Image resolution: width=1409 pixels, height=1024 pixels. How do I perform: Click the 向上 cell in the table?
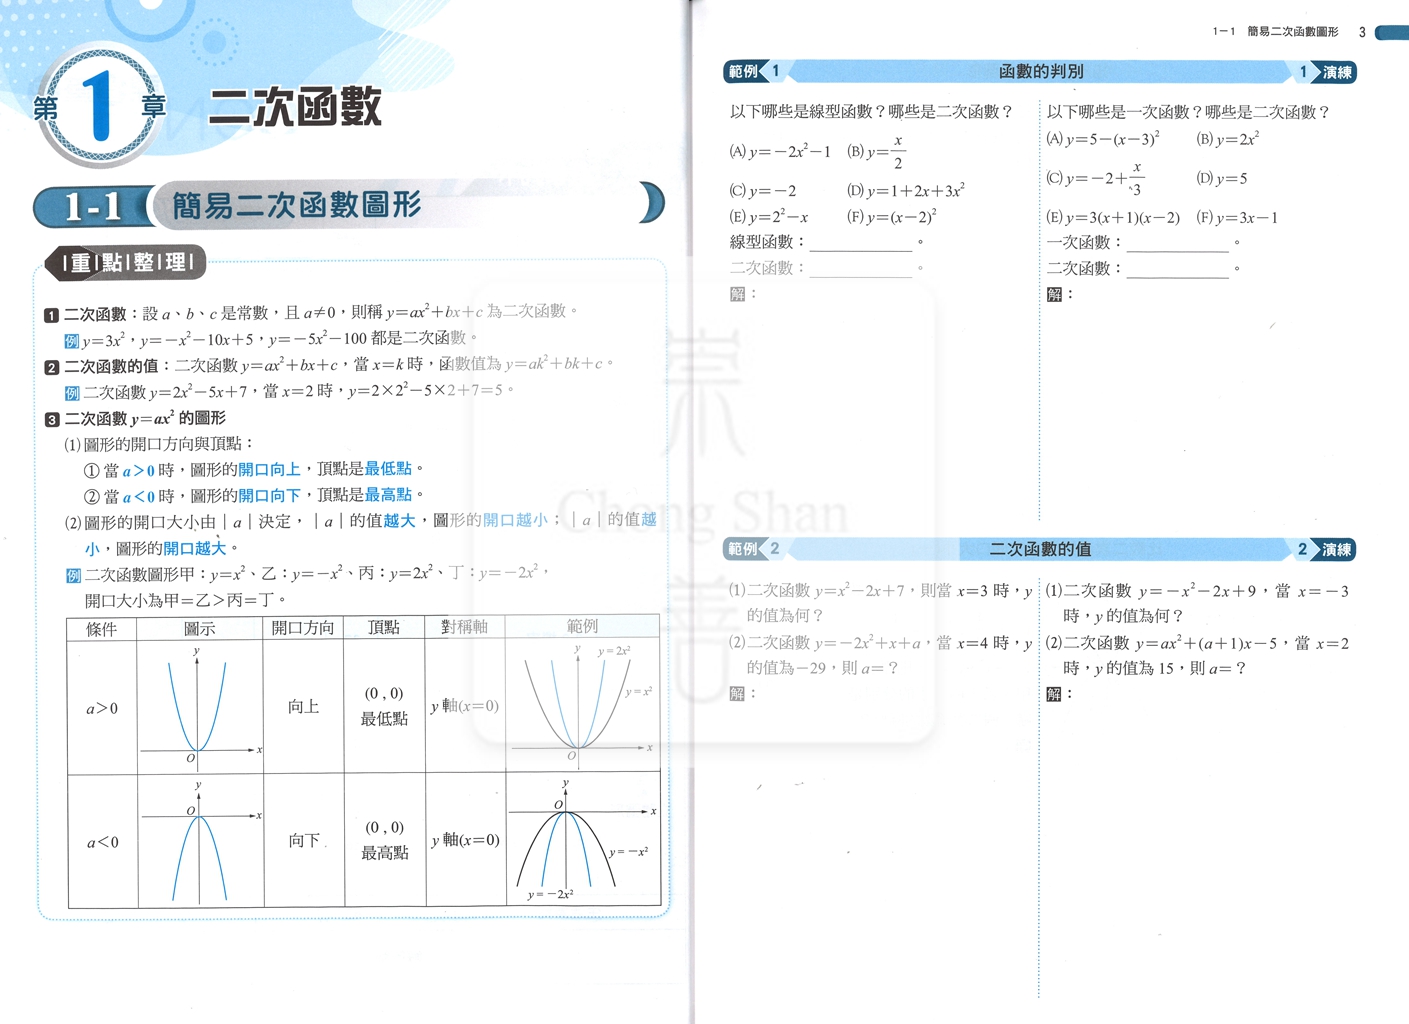304,707
